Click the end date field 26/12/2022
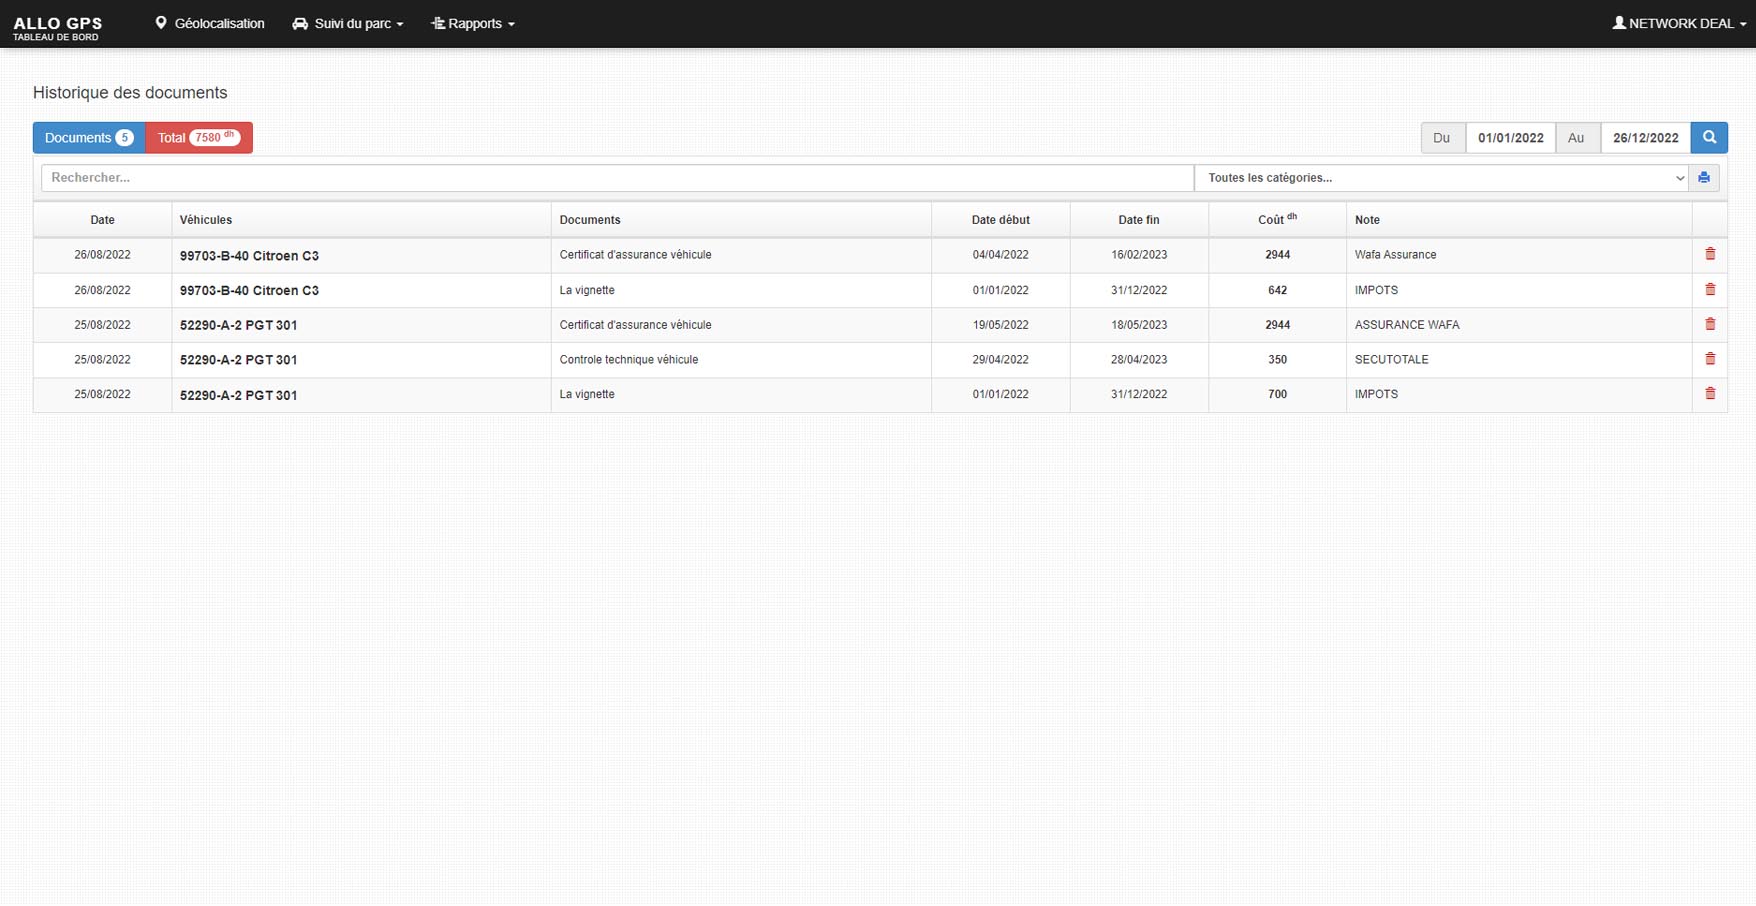Viewport: 1756px width, 906px height. pyautogui.click(x=1645, y=138)
